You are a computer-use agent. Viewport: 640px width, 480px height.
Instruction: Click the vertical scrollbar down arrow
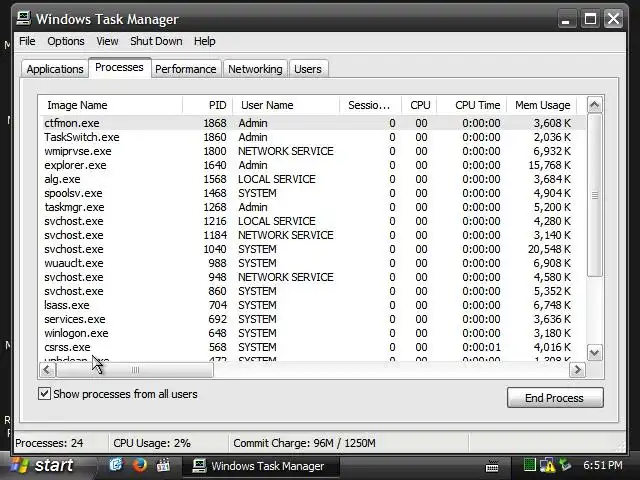coord(594,353)
